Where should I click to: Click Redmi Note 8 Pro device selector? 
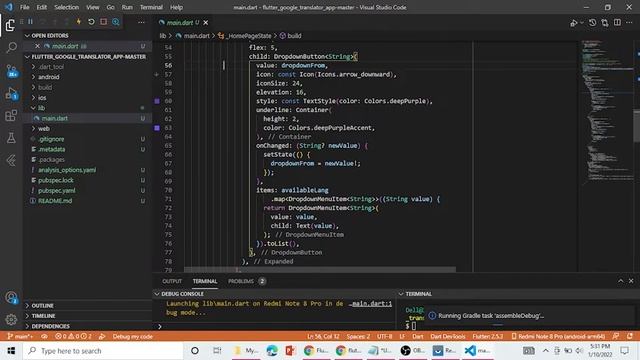click(558, 336)
